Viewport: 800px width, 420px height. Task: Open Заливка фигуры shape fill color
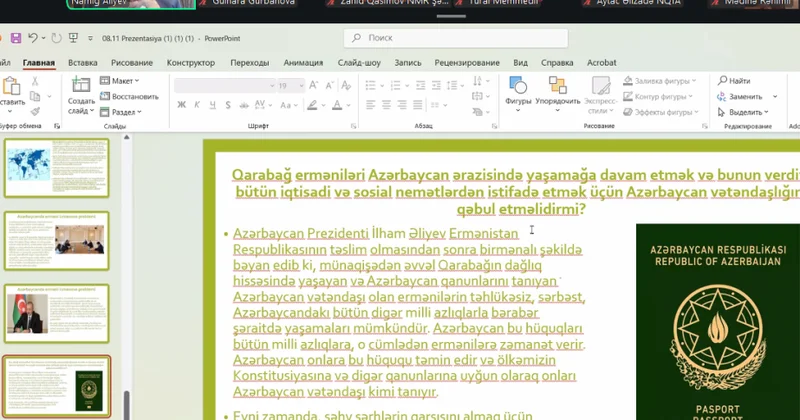tap(660, 81)
